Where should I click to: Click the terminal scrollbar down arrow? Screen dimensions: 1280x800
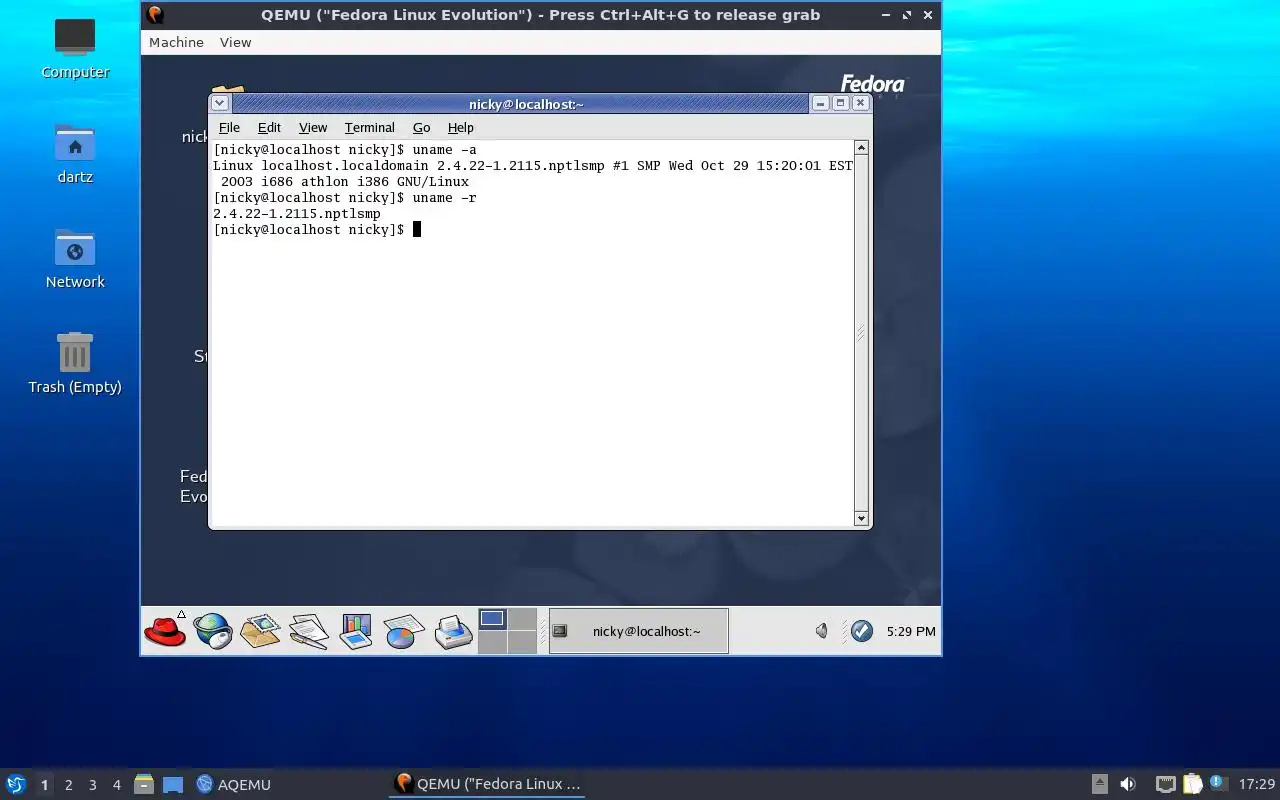(x=861, y=518)
